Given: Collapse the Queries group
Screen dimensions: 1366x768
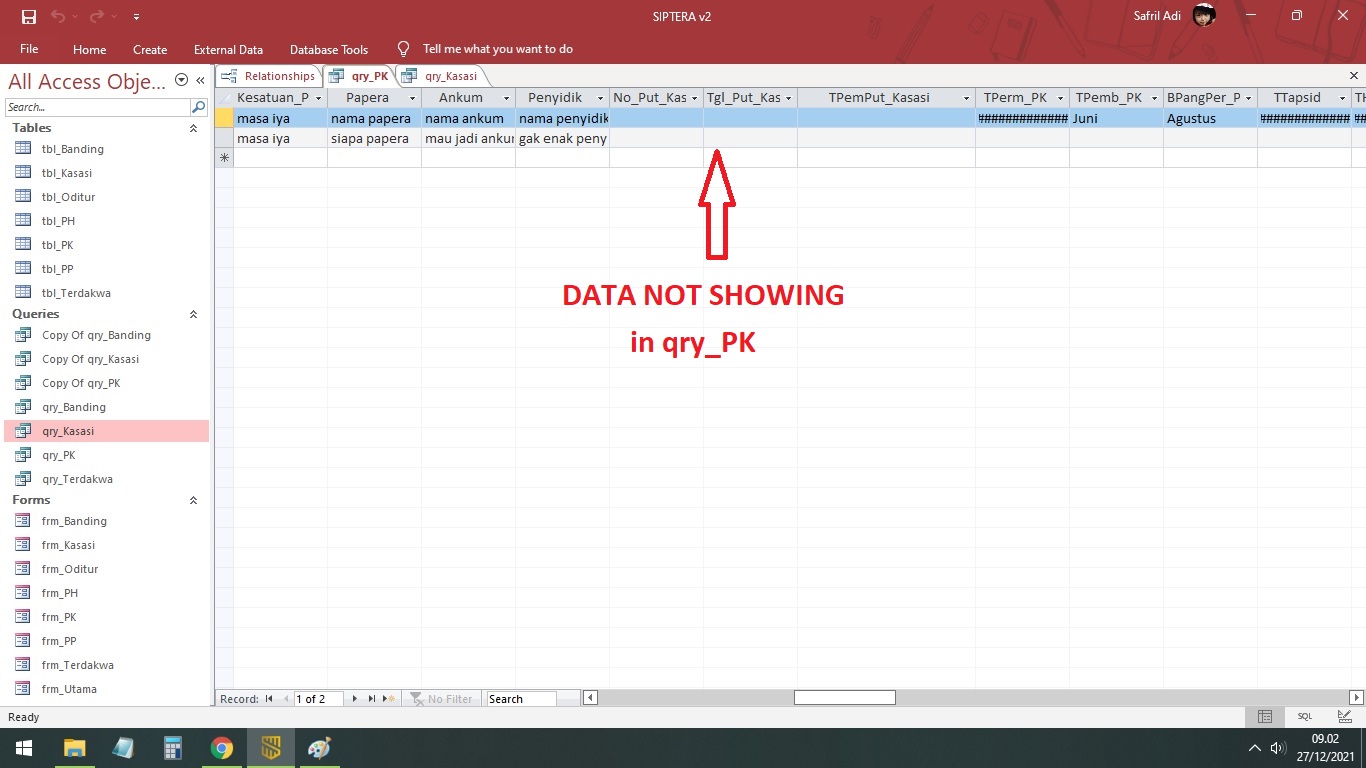Looking at the screenshot, I should point(193,314).
